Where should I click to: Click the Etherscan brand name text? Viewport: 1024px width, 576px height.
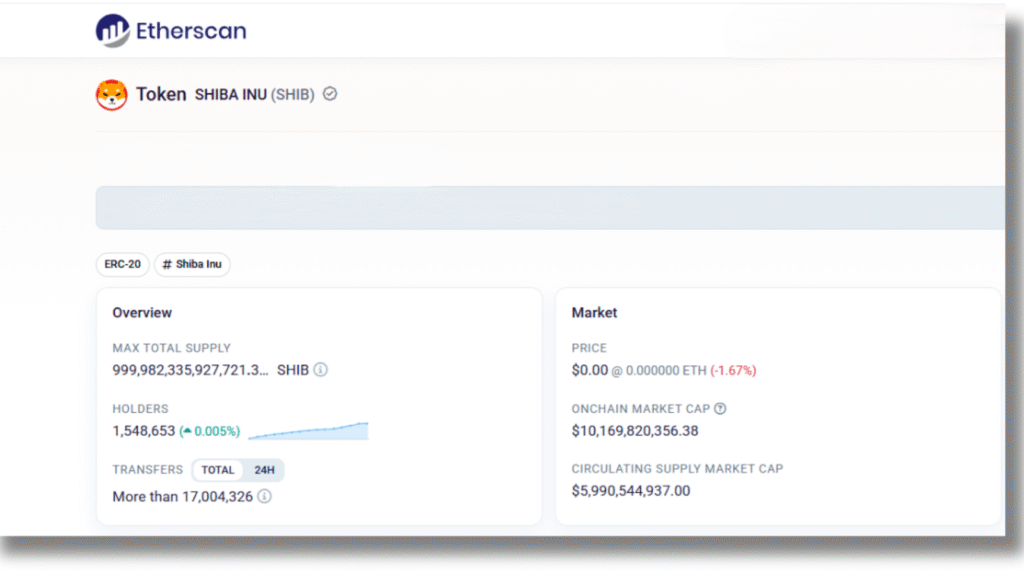192,31
